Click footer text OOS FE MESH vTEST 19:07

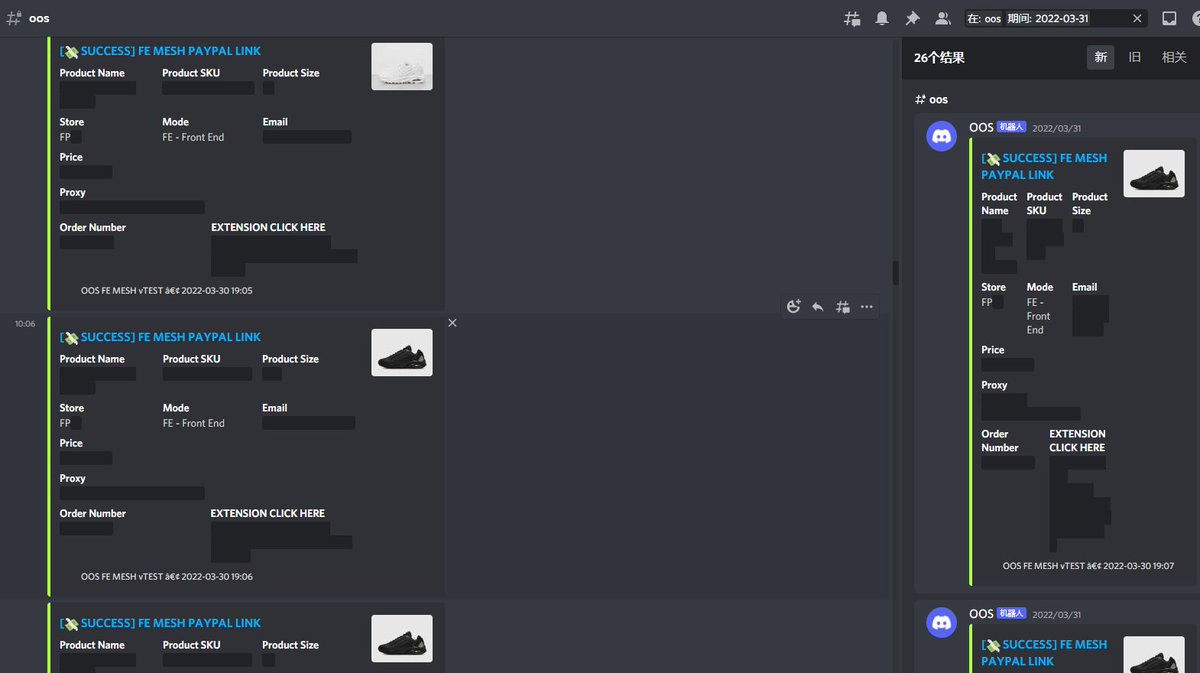1089,566
